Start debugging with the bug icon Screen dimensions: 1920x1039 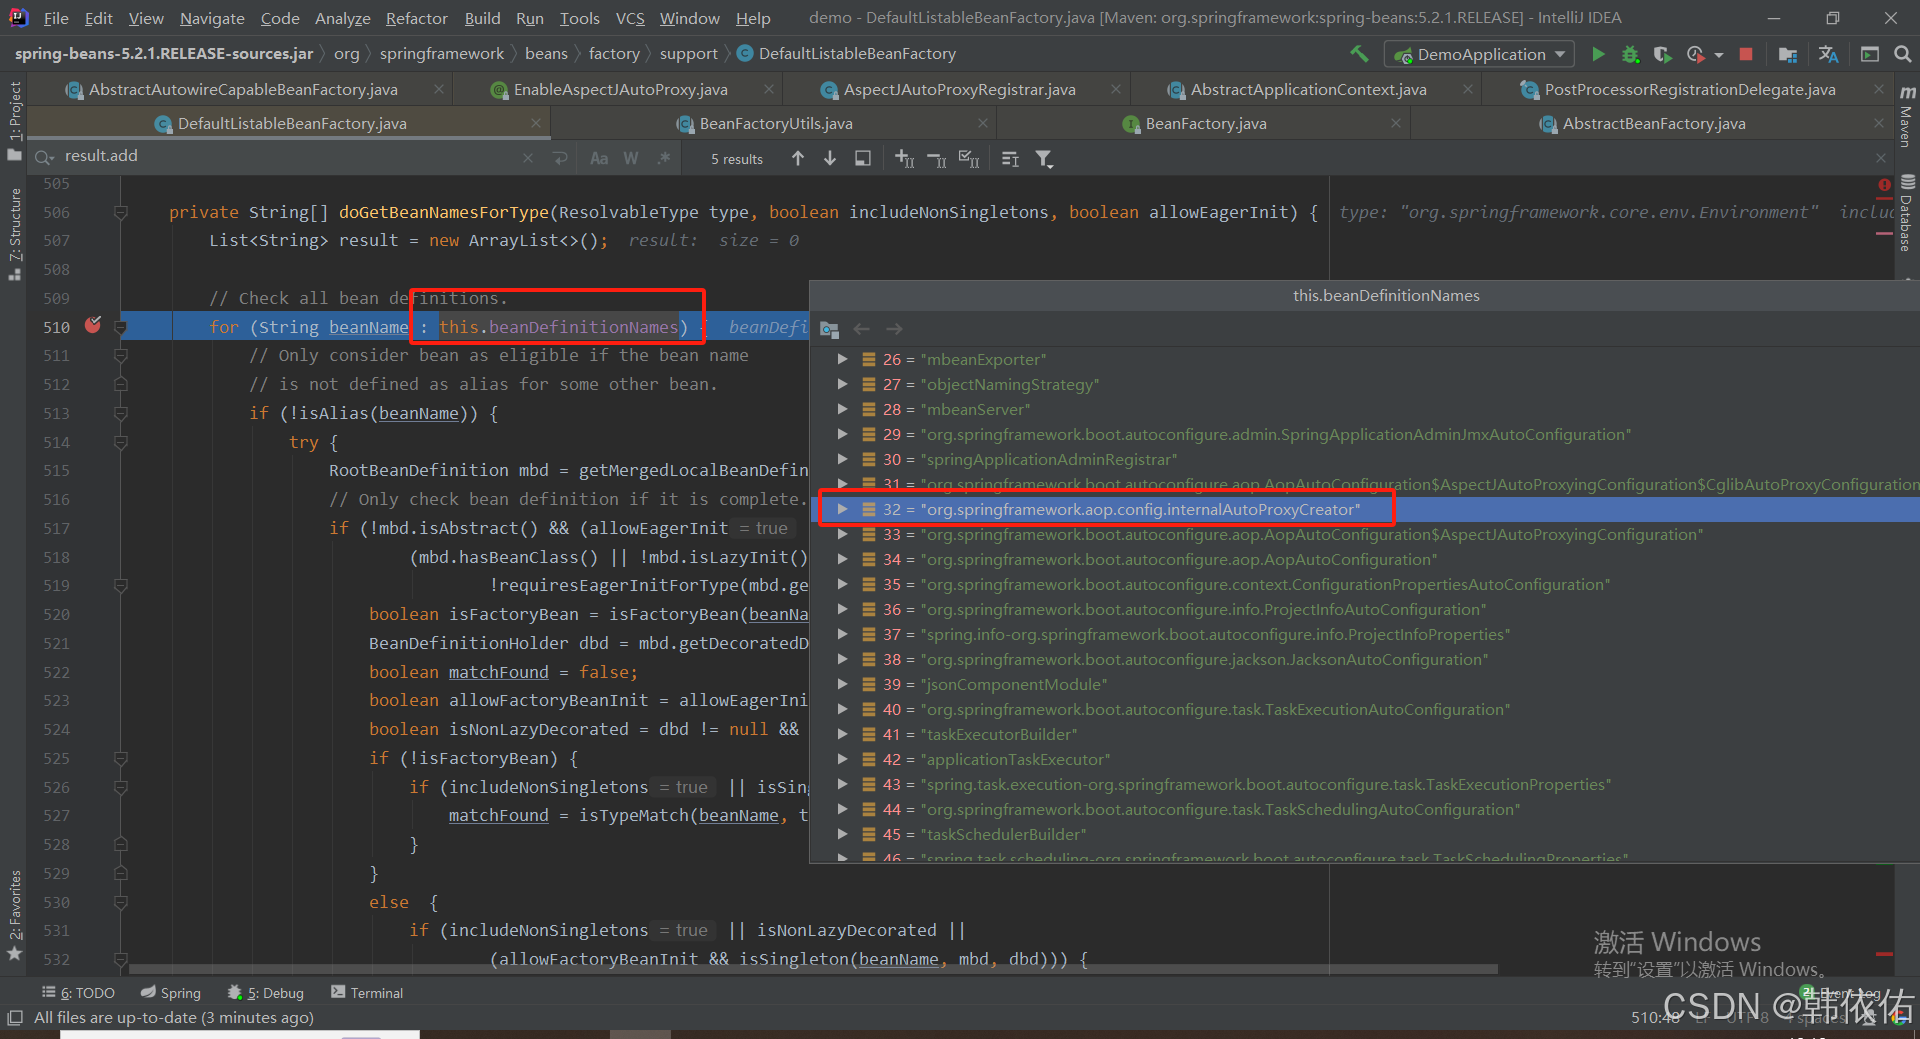click(1630, 54)
